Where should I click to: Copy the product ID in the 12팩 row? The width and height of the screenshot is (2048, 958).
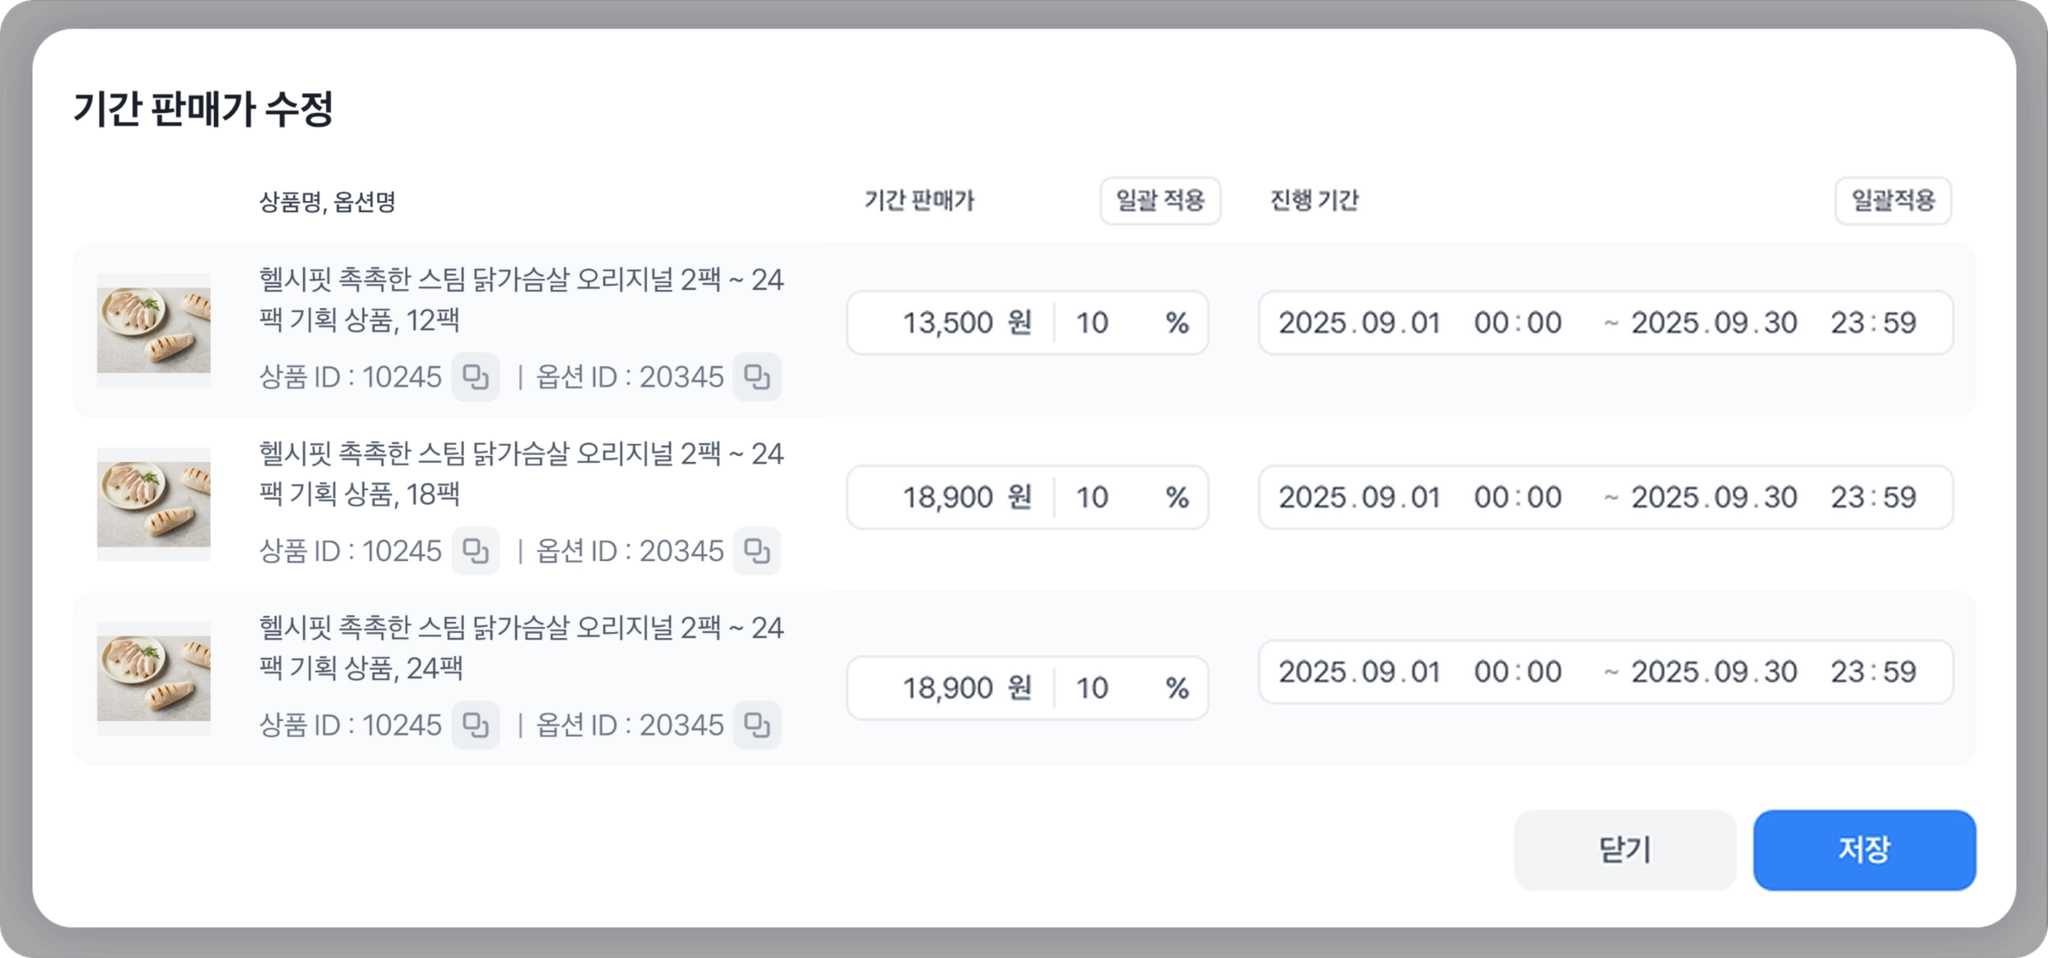[x=475, y=377]
